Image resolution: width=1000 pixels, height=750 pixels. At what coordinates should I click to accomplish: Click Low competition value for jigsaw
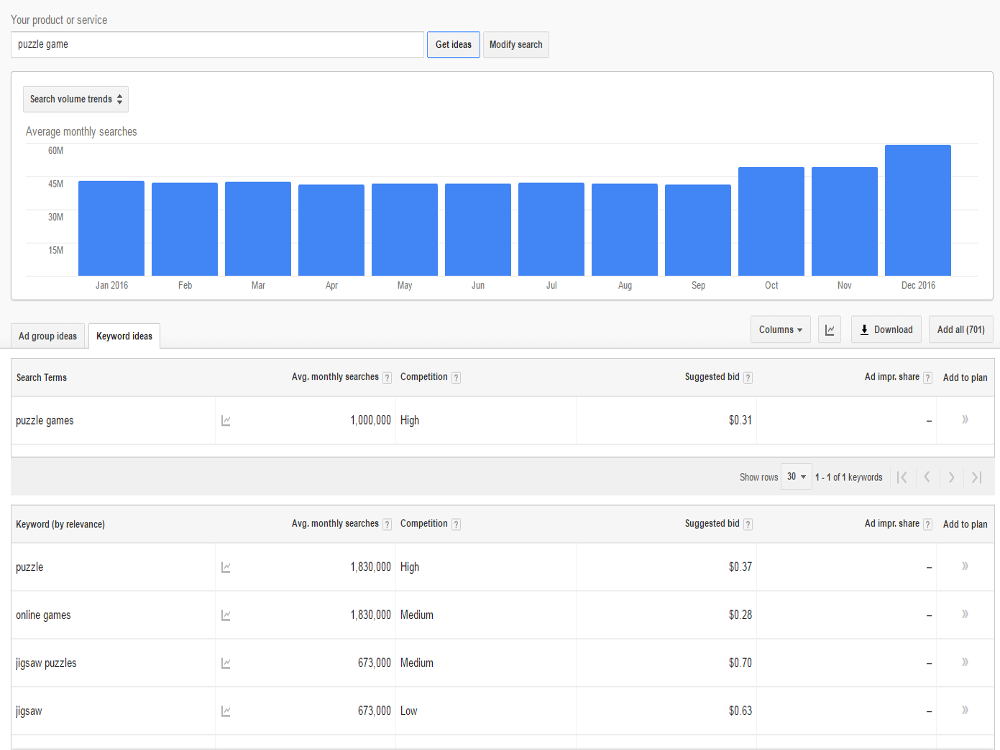pyautogui.click(x=409, y=711)
